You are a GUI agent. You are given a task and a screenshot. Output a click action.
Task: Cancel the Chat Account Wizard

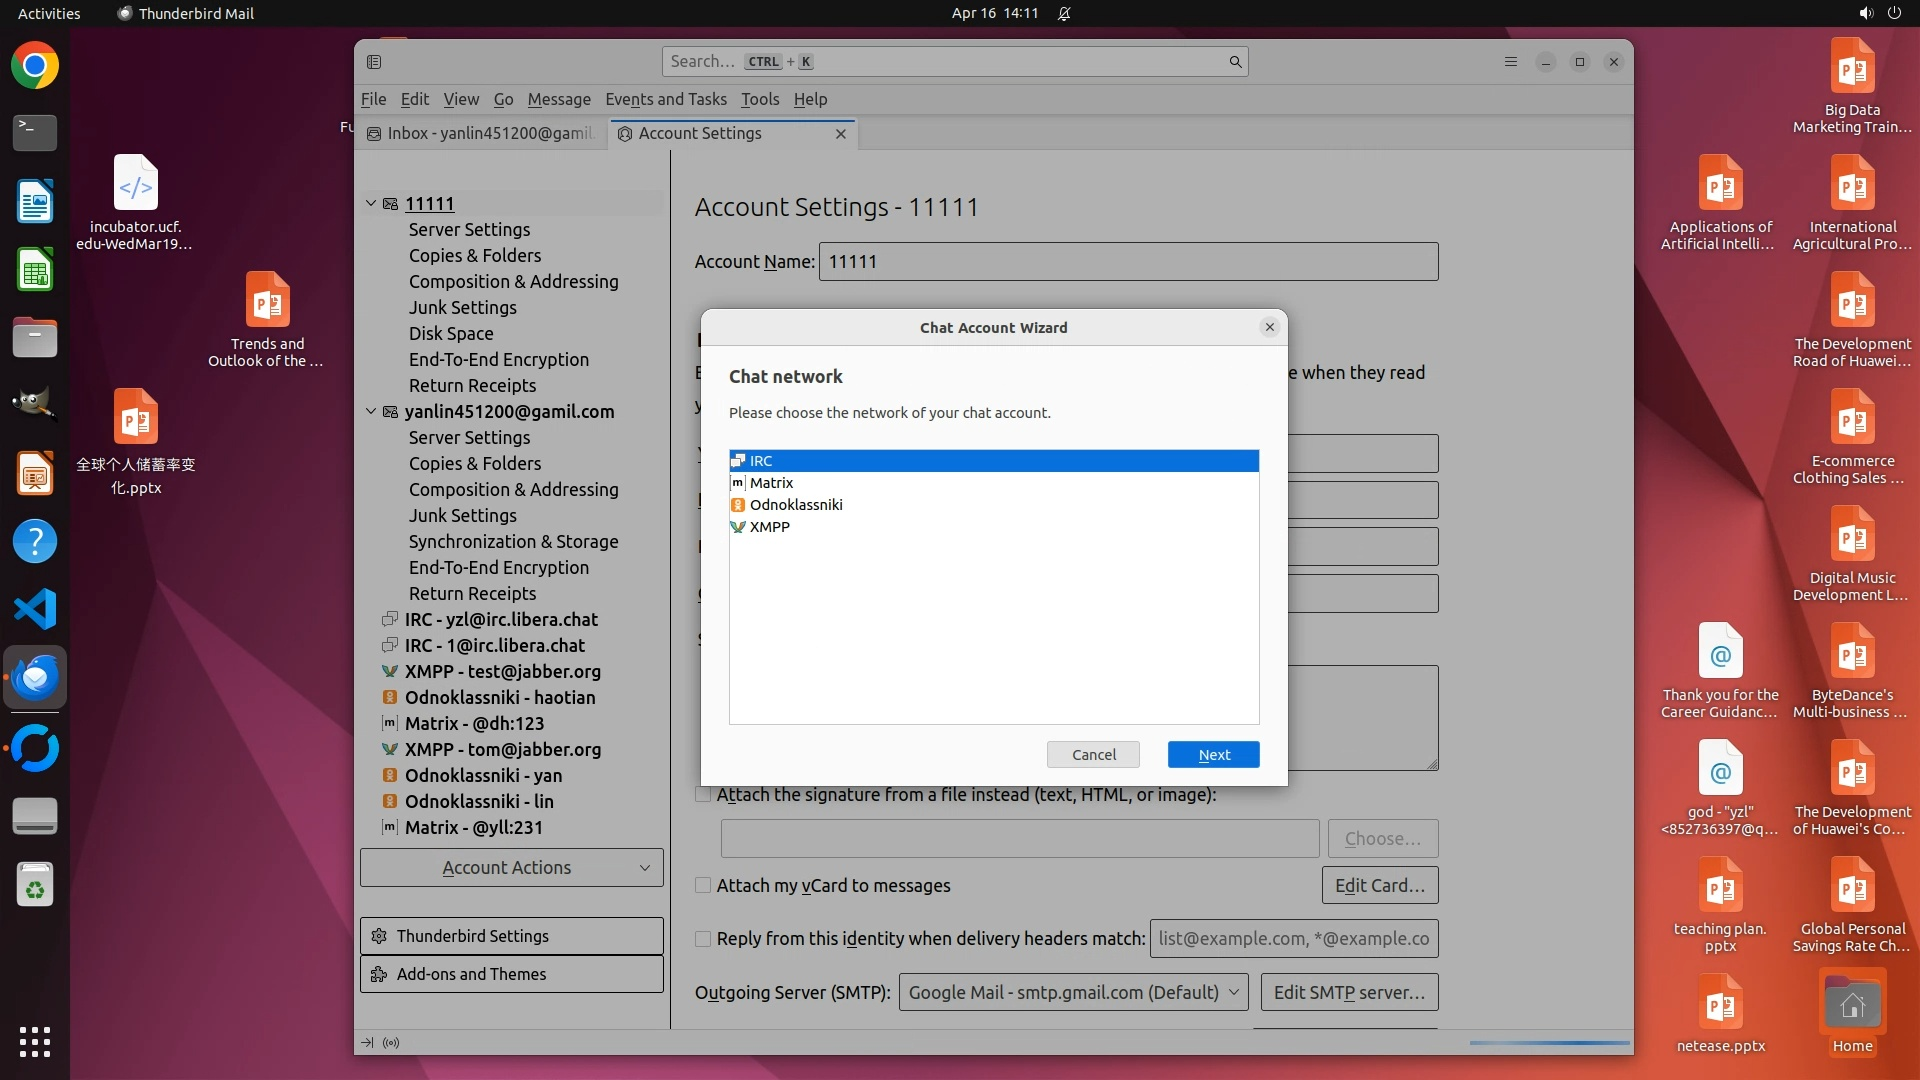[x=1093, y=755]
